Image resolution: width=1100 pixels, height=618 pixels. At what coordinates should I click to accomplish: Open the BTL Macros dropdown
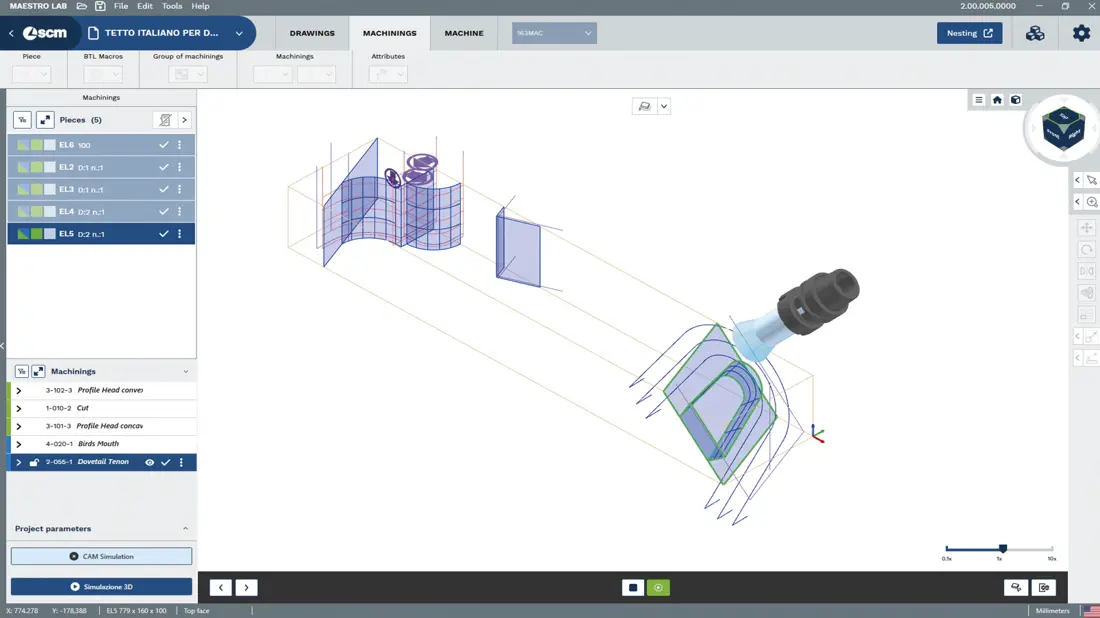pos(103,74)
